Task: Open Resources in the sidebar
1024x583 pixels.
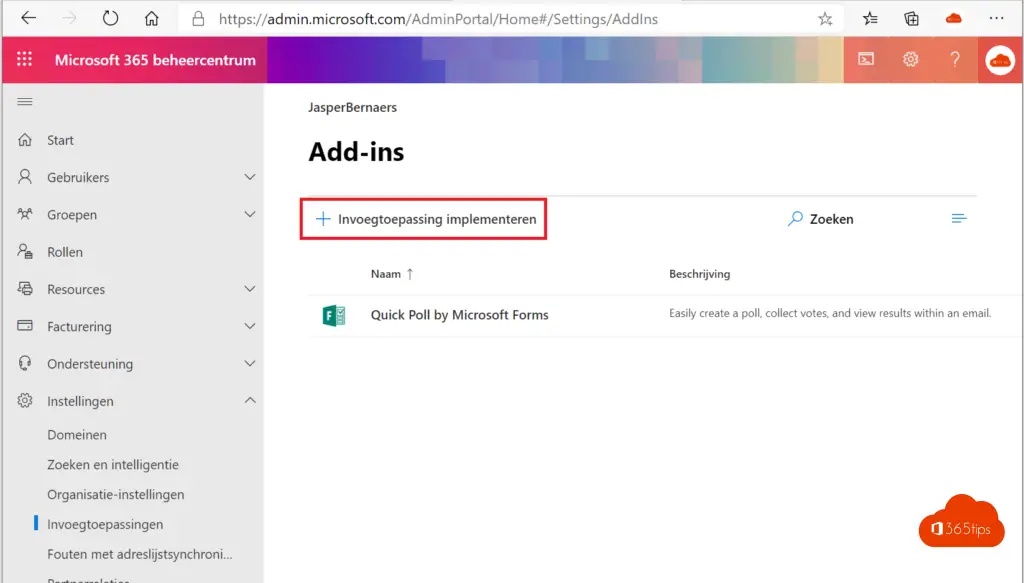Action: pos(76,289)
